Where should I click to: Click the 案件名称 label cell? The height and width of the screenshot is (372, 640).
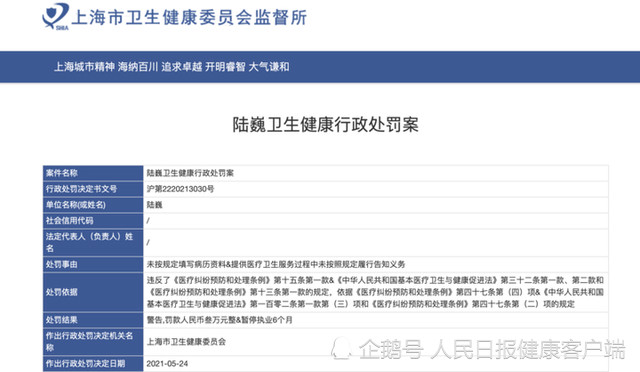tap(93, 173)
